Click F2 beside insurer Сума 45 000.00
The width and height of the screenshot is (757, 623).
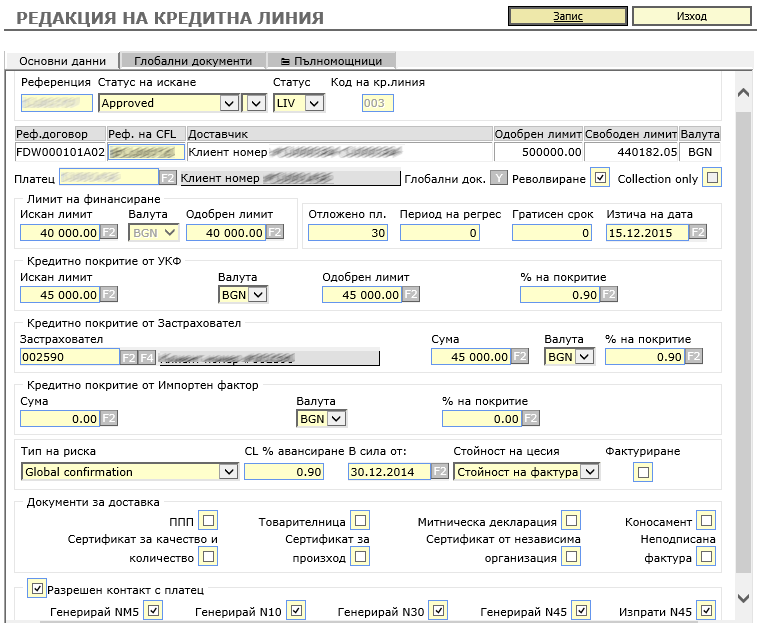click(x=520, y=356)
